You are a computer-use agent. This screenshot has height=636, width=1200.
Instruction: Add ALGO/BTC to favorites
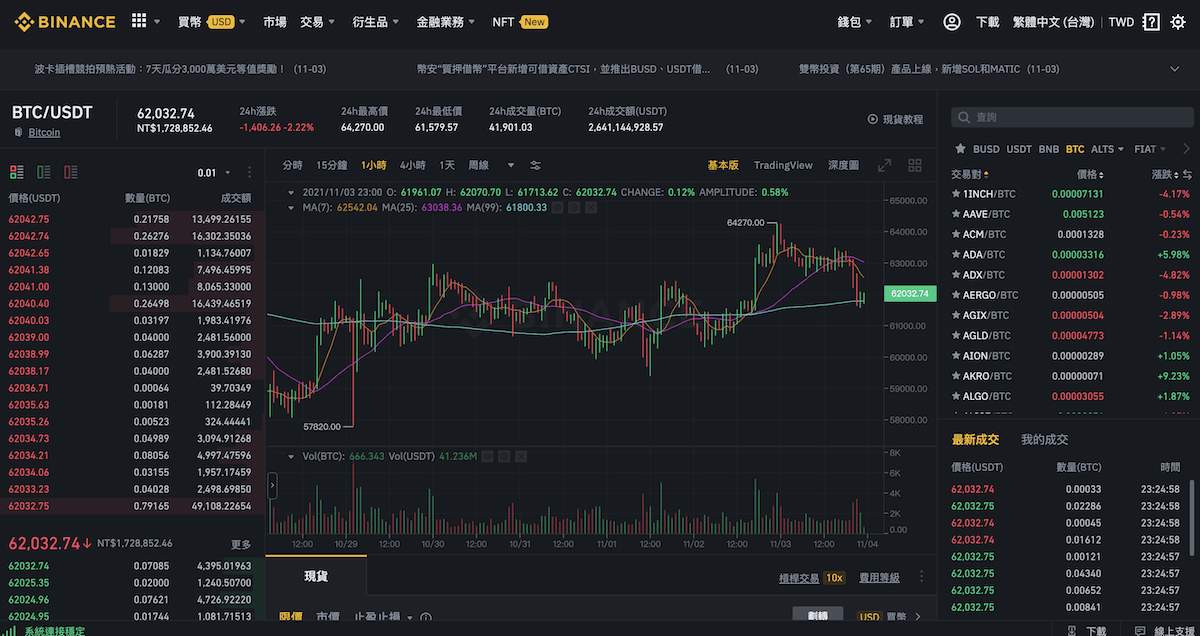pos(956,396)
